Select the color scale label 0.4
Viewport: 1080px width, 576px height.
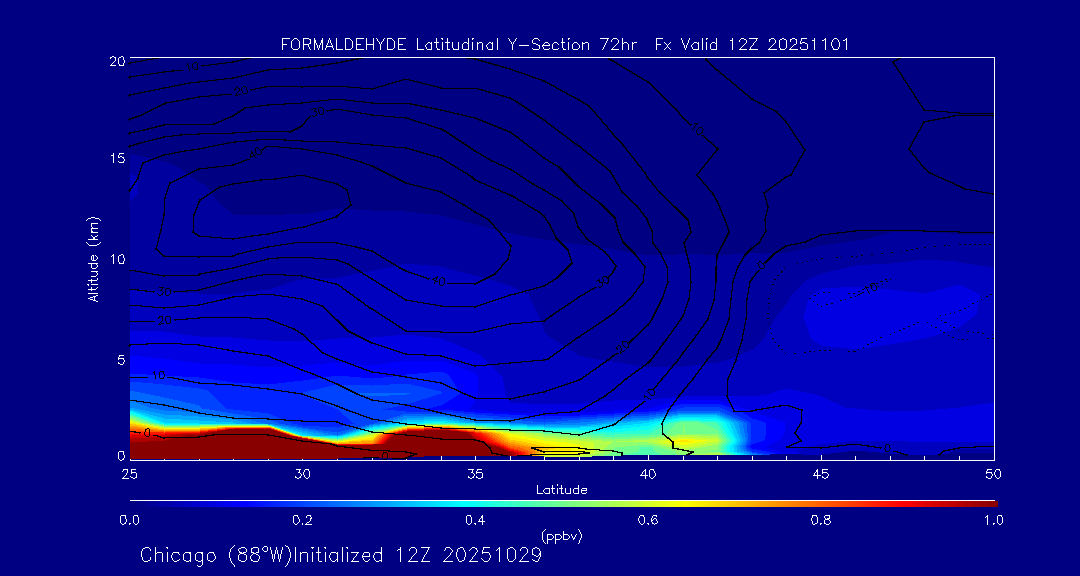pos(475,520)
